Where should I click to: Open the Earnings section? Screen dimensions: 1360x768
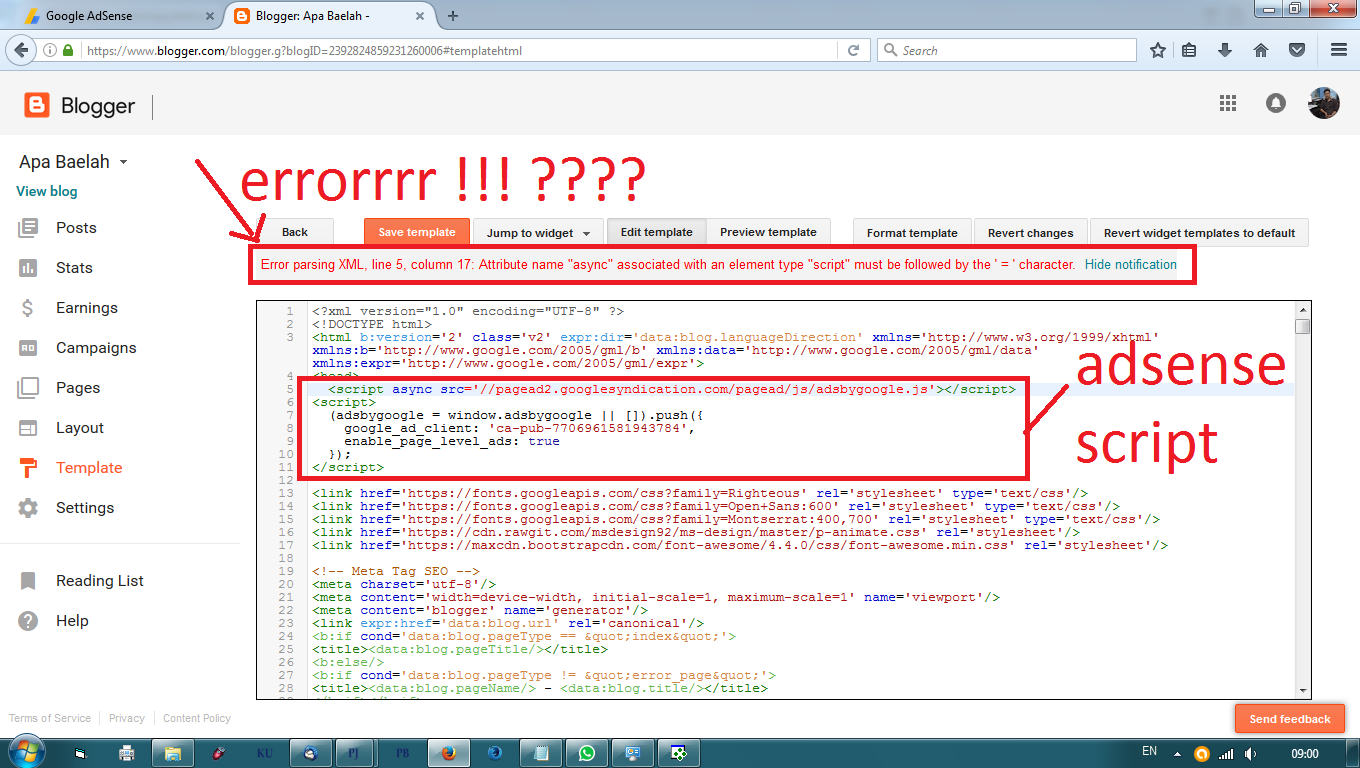(x=87, y=308)
